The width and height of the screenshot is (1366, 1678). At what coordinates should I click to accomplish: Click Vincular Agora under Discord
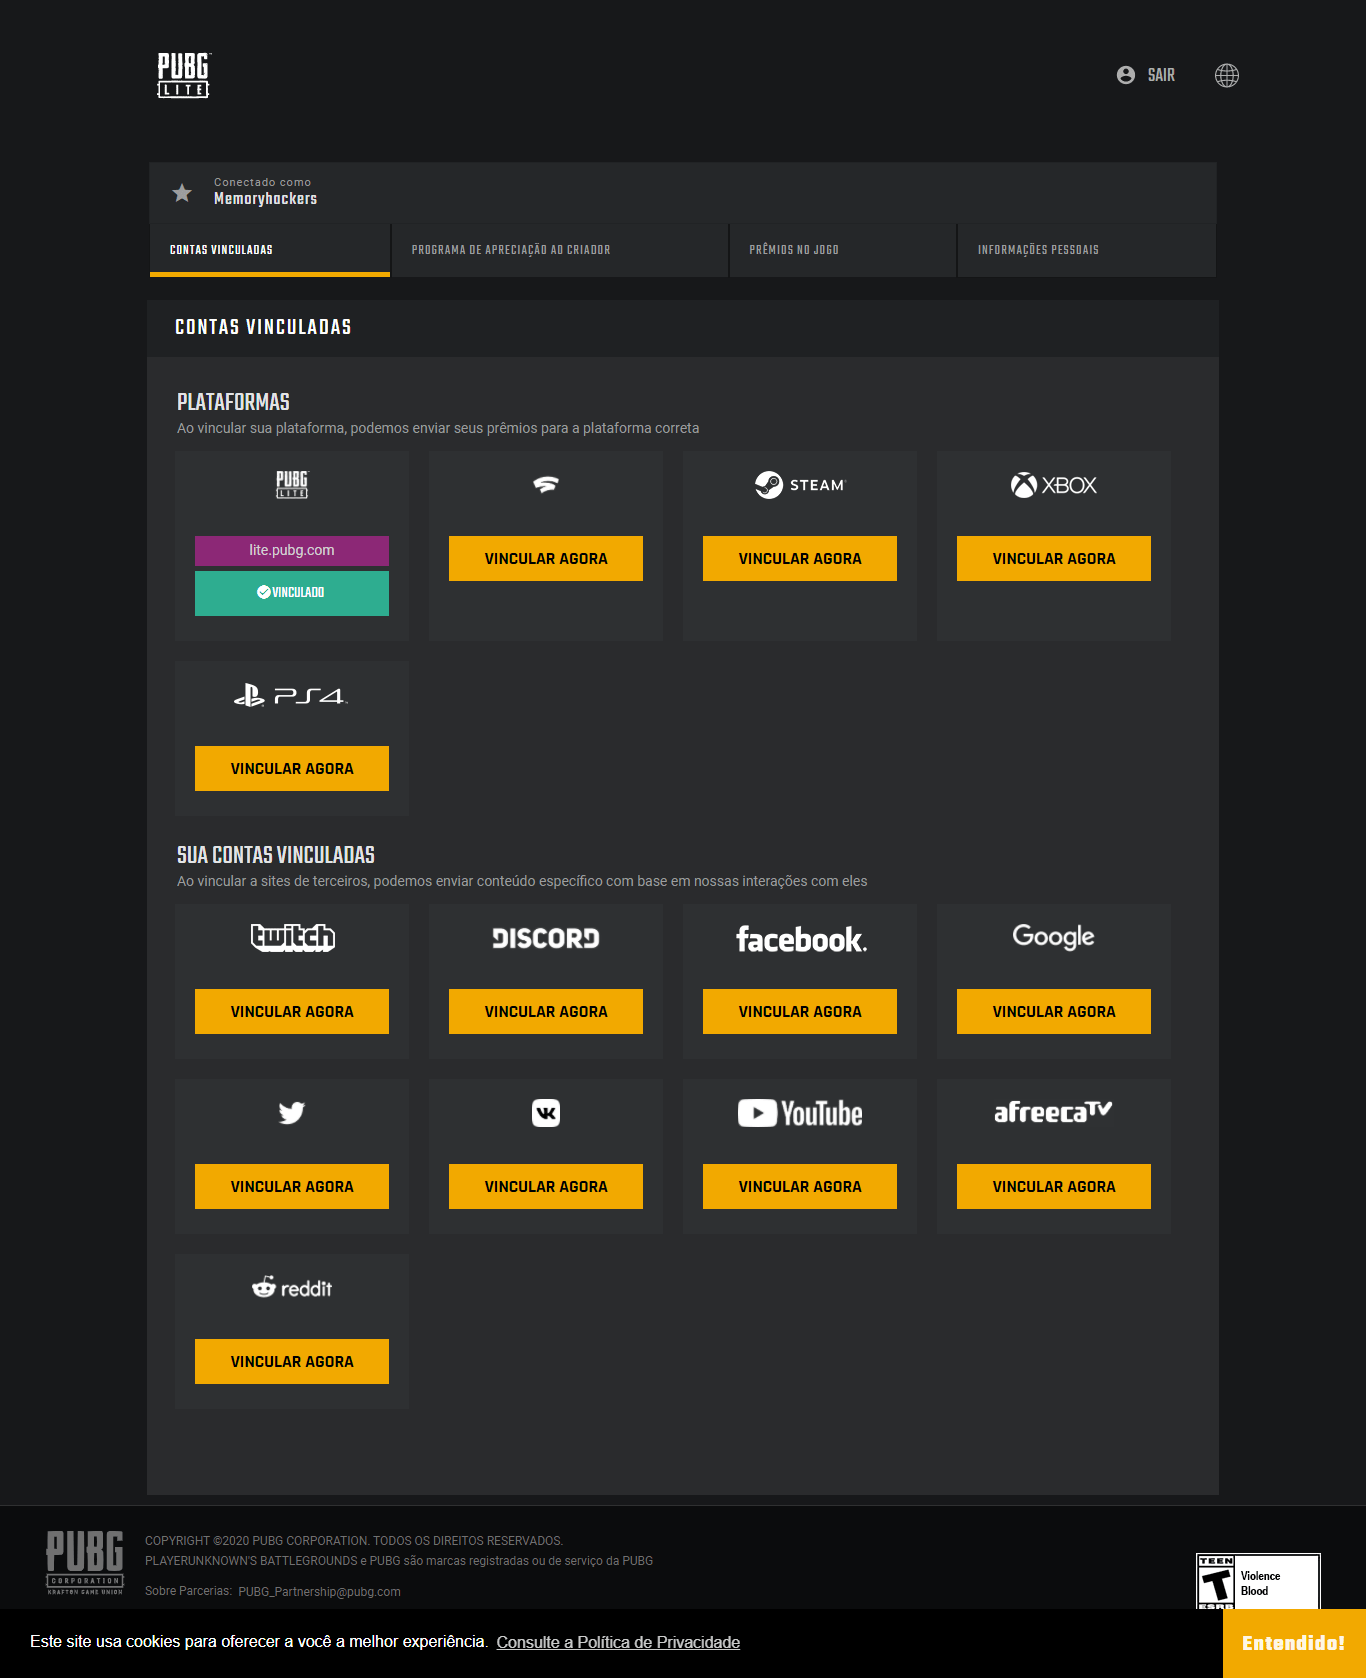click(x=546, y=1012)
